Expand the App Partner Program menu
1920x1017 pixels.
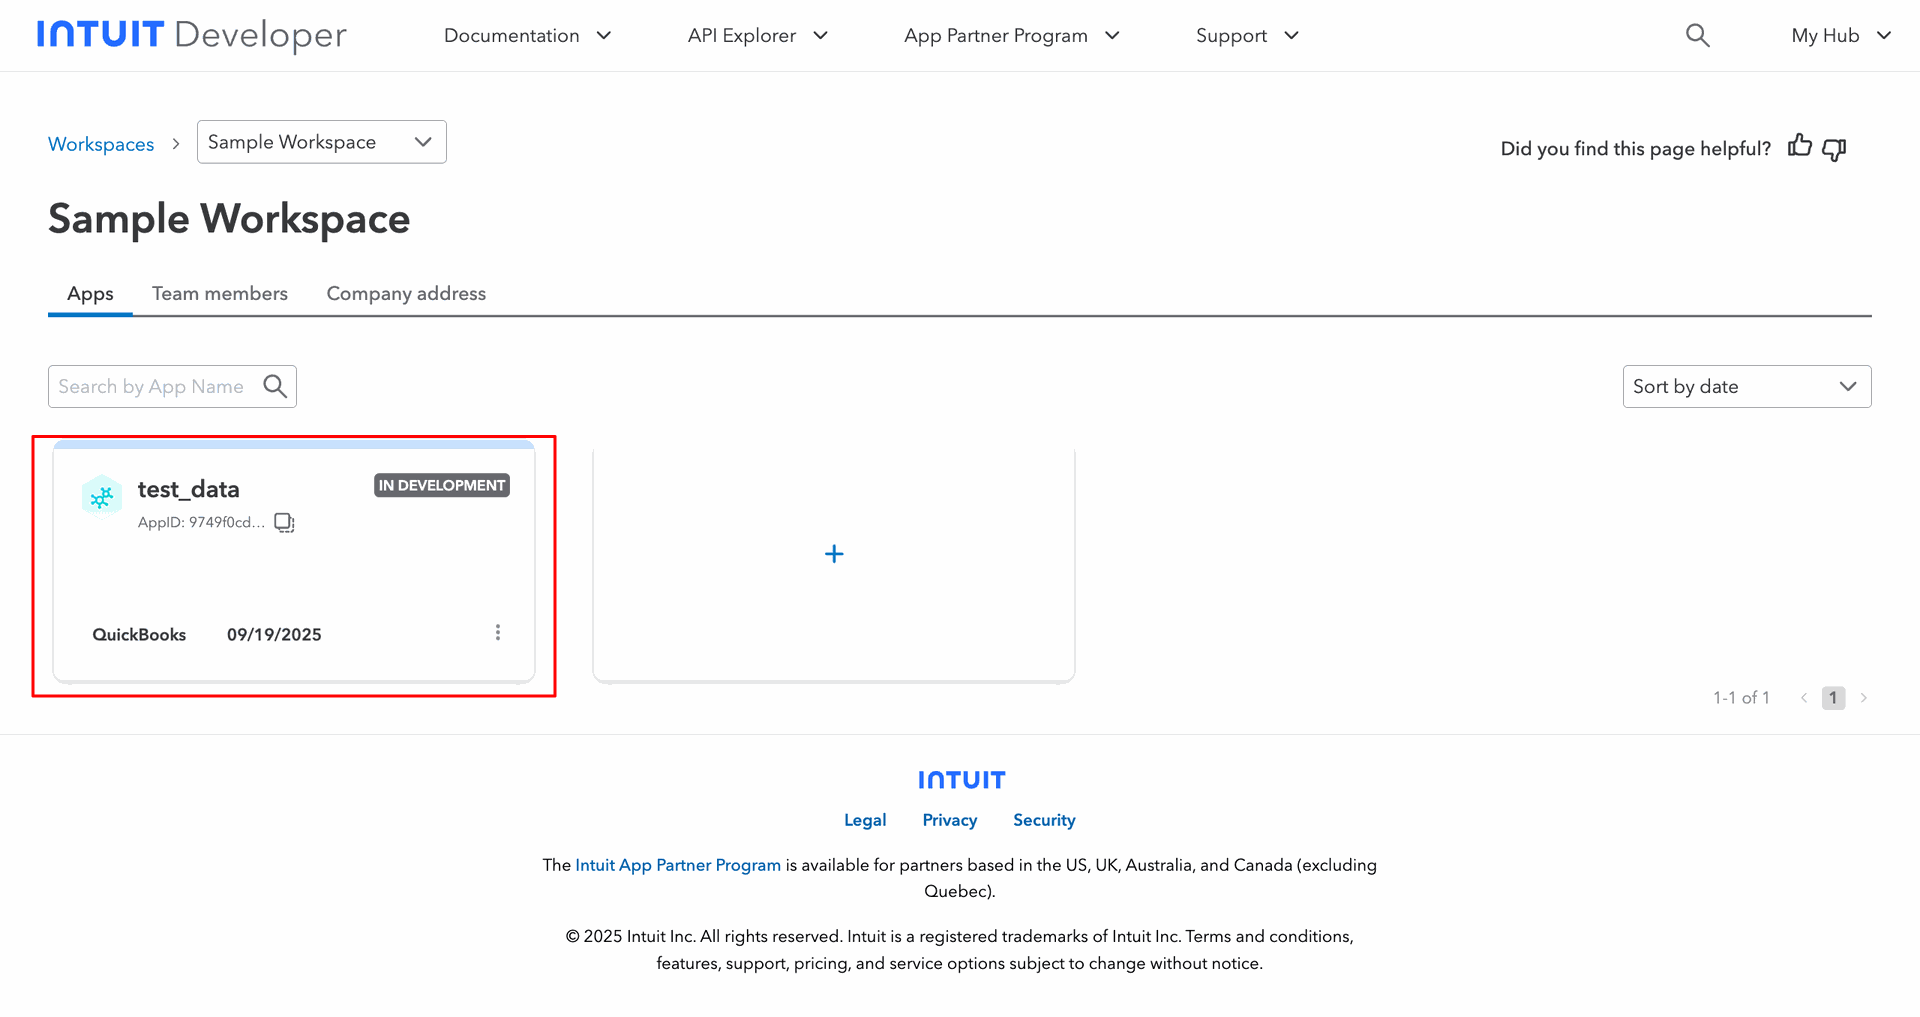click(x=1012, y=36)
